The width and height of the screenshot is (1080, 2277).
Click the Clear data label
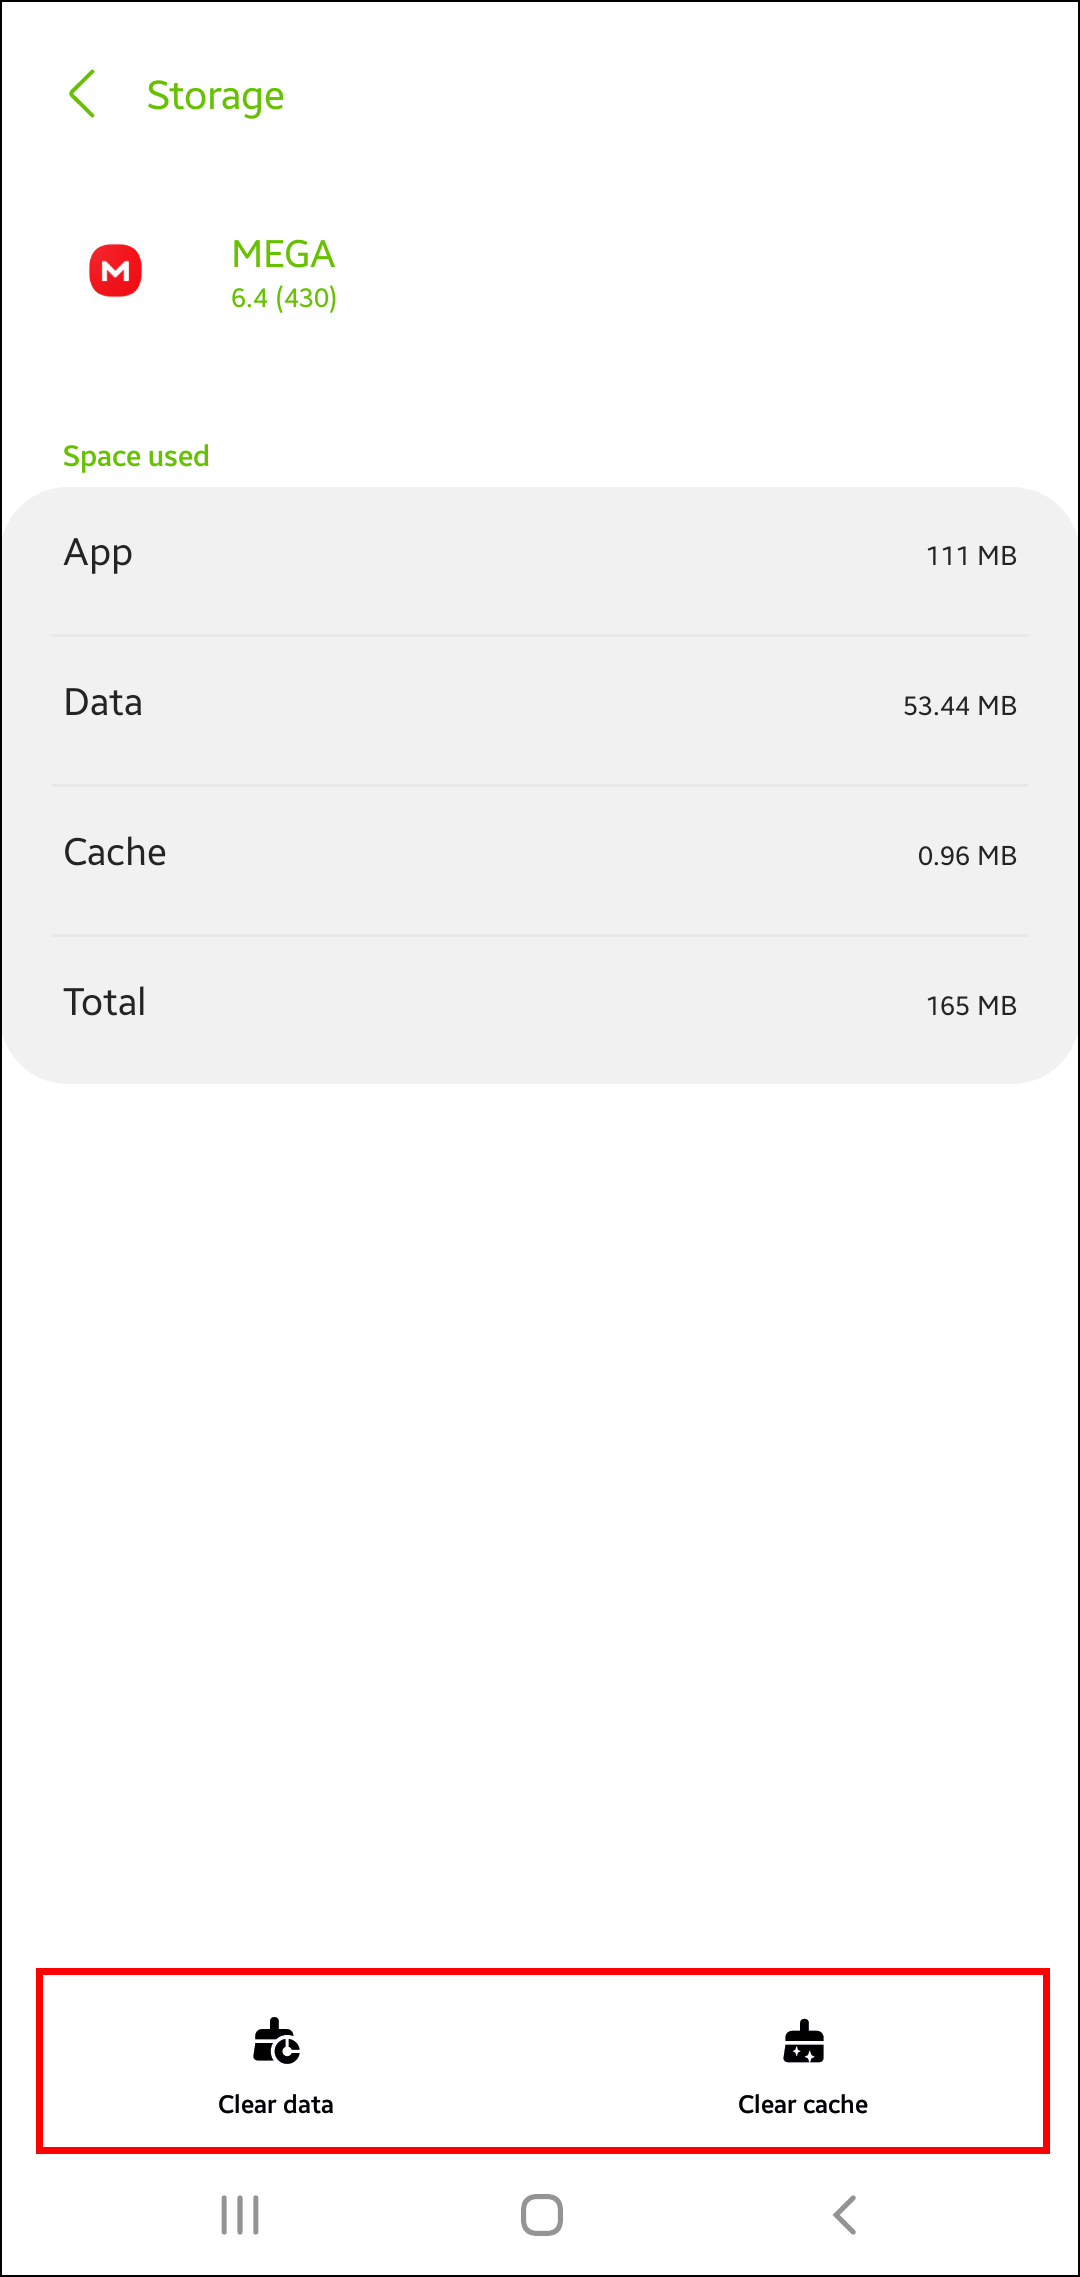coord(276,2104)
